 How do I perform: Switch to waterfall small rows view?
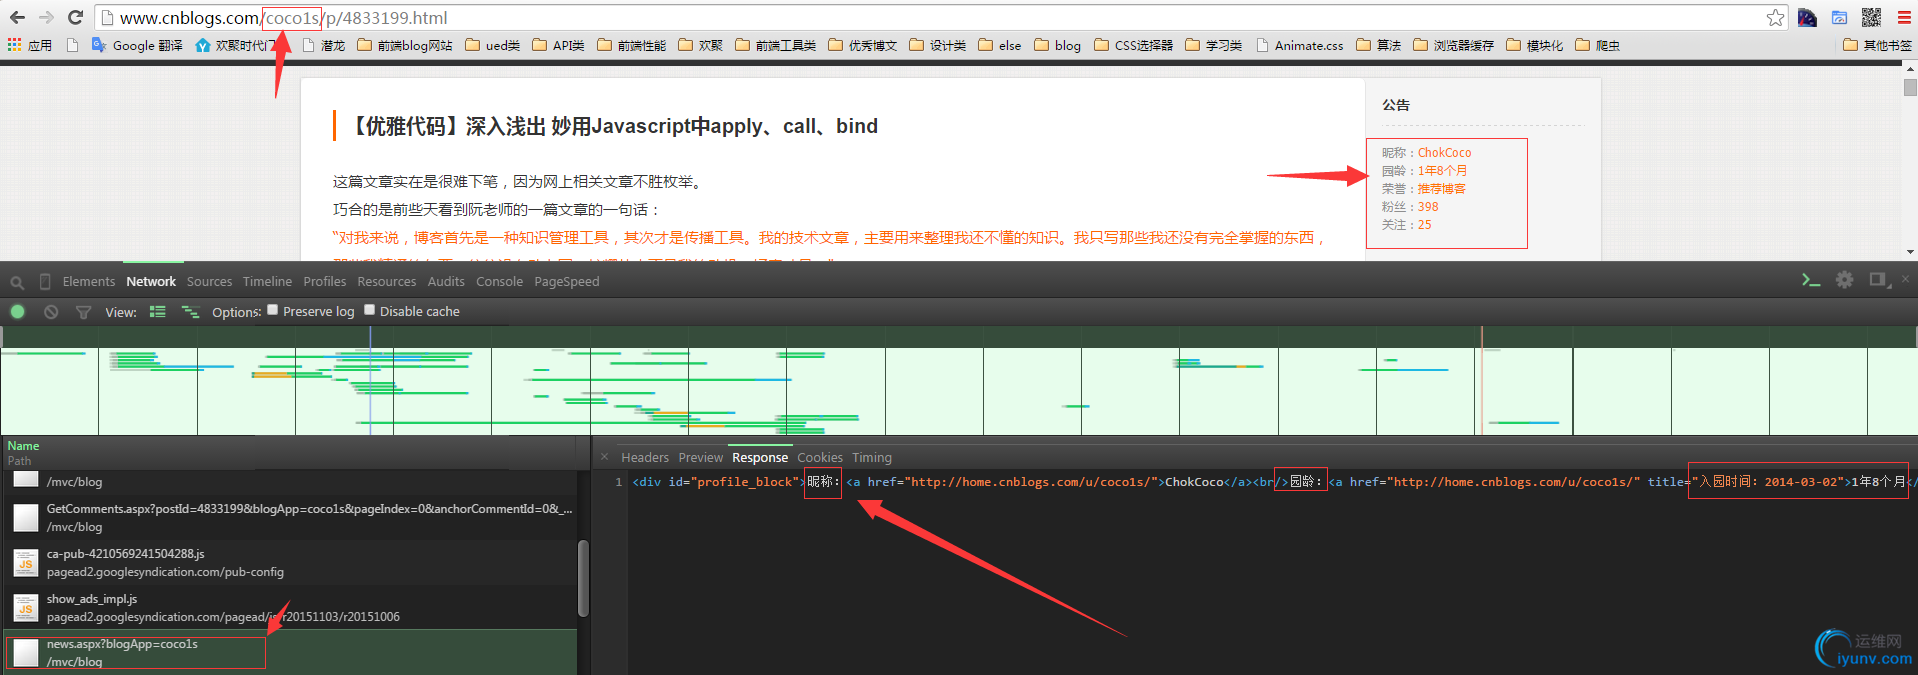click(190, 312)
